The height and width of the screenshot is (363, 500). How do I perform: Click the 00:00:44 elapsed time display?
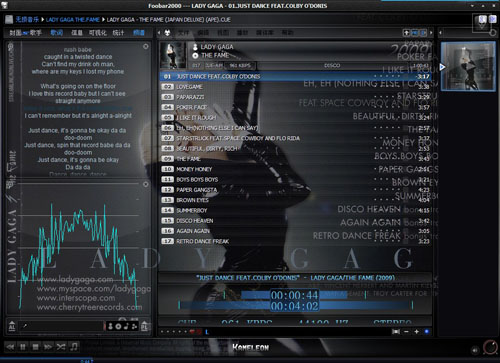coord(294,295)
